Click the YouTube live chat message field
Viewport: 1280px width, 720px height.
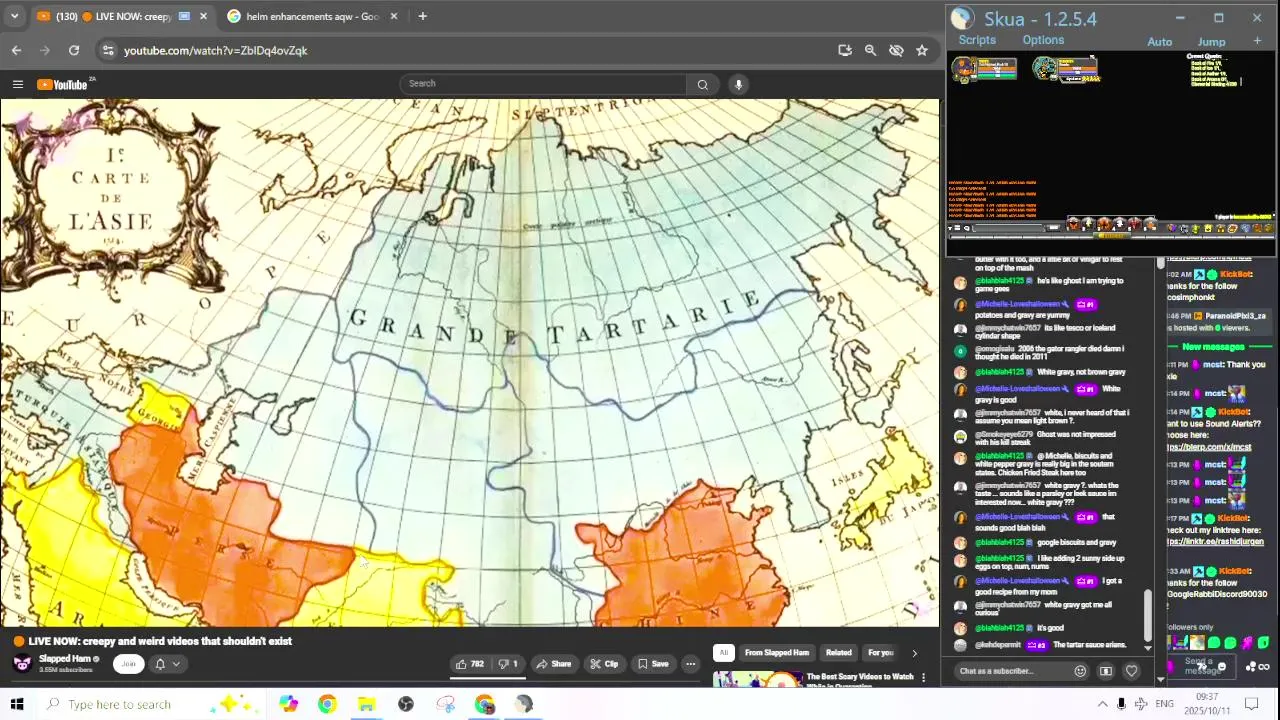(1012, 671)
